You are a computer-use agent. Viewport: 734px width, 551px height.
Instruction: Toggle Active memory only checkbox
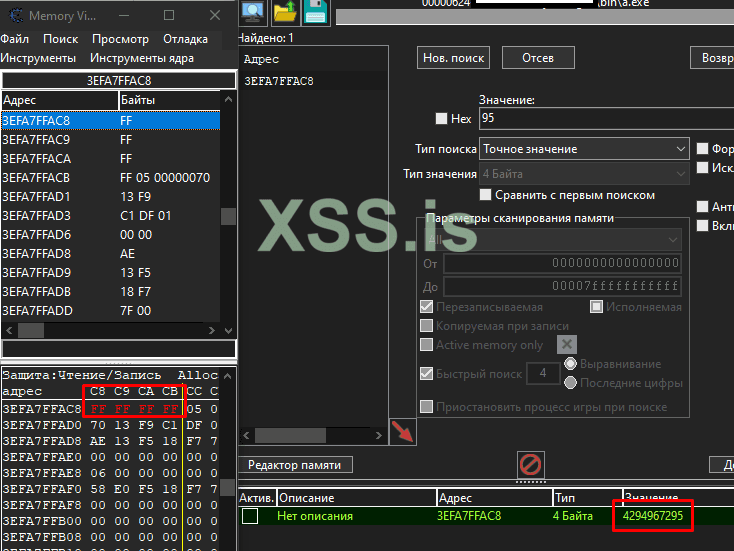(426, 345)
